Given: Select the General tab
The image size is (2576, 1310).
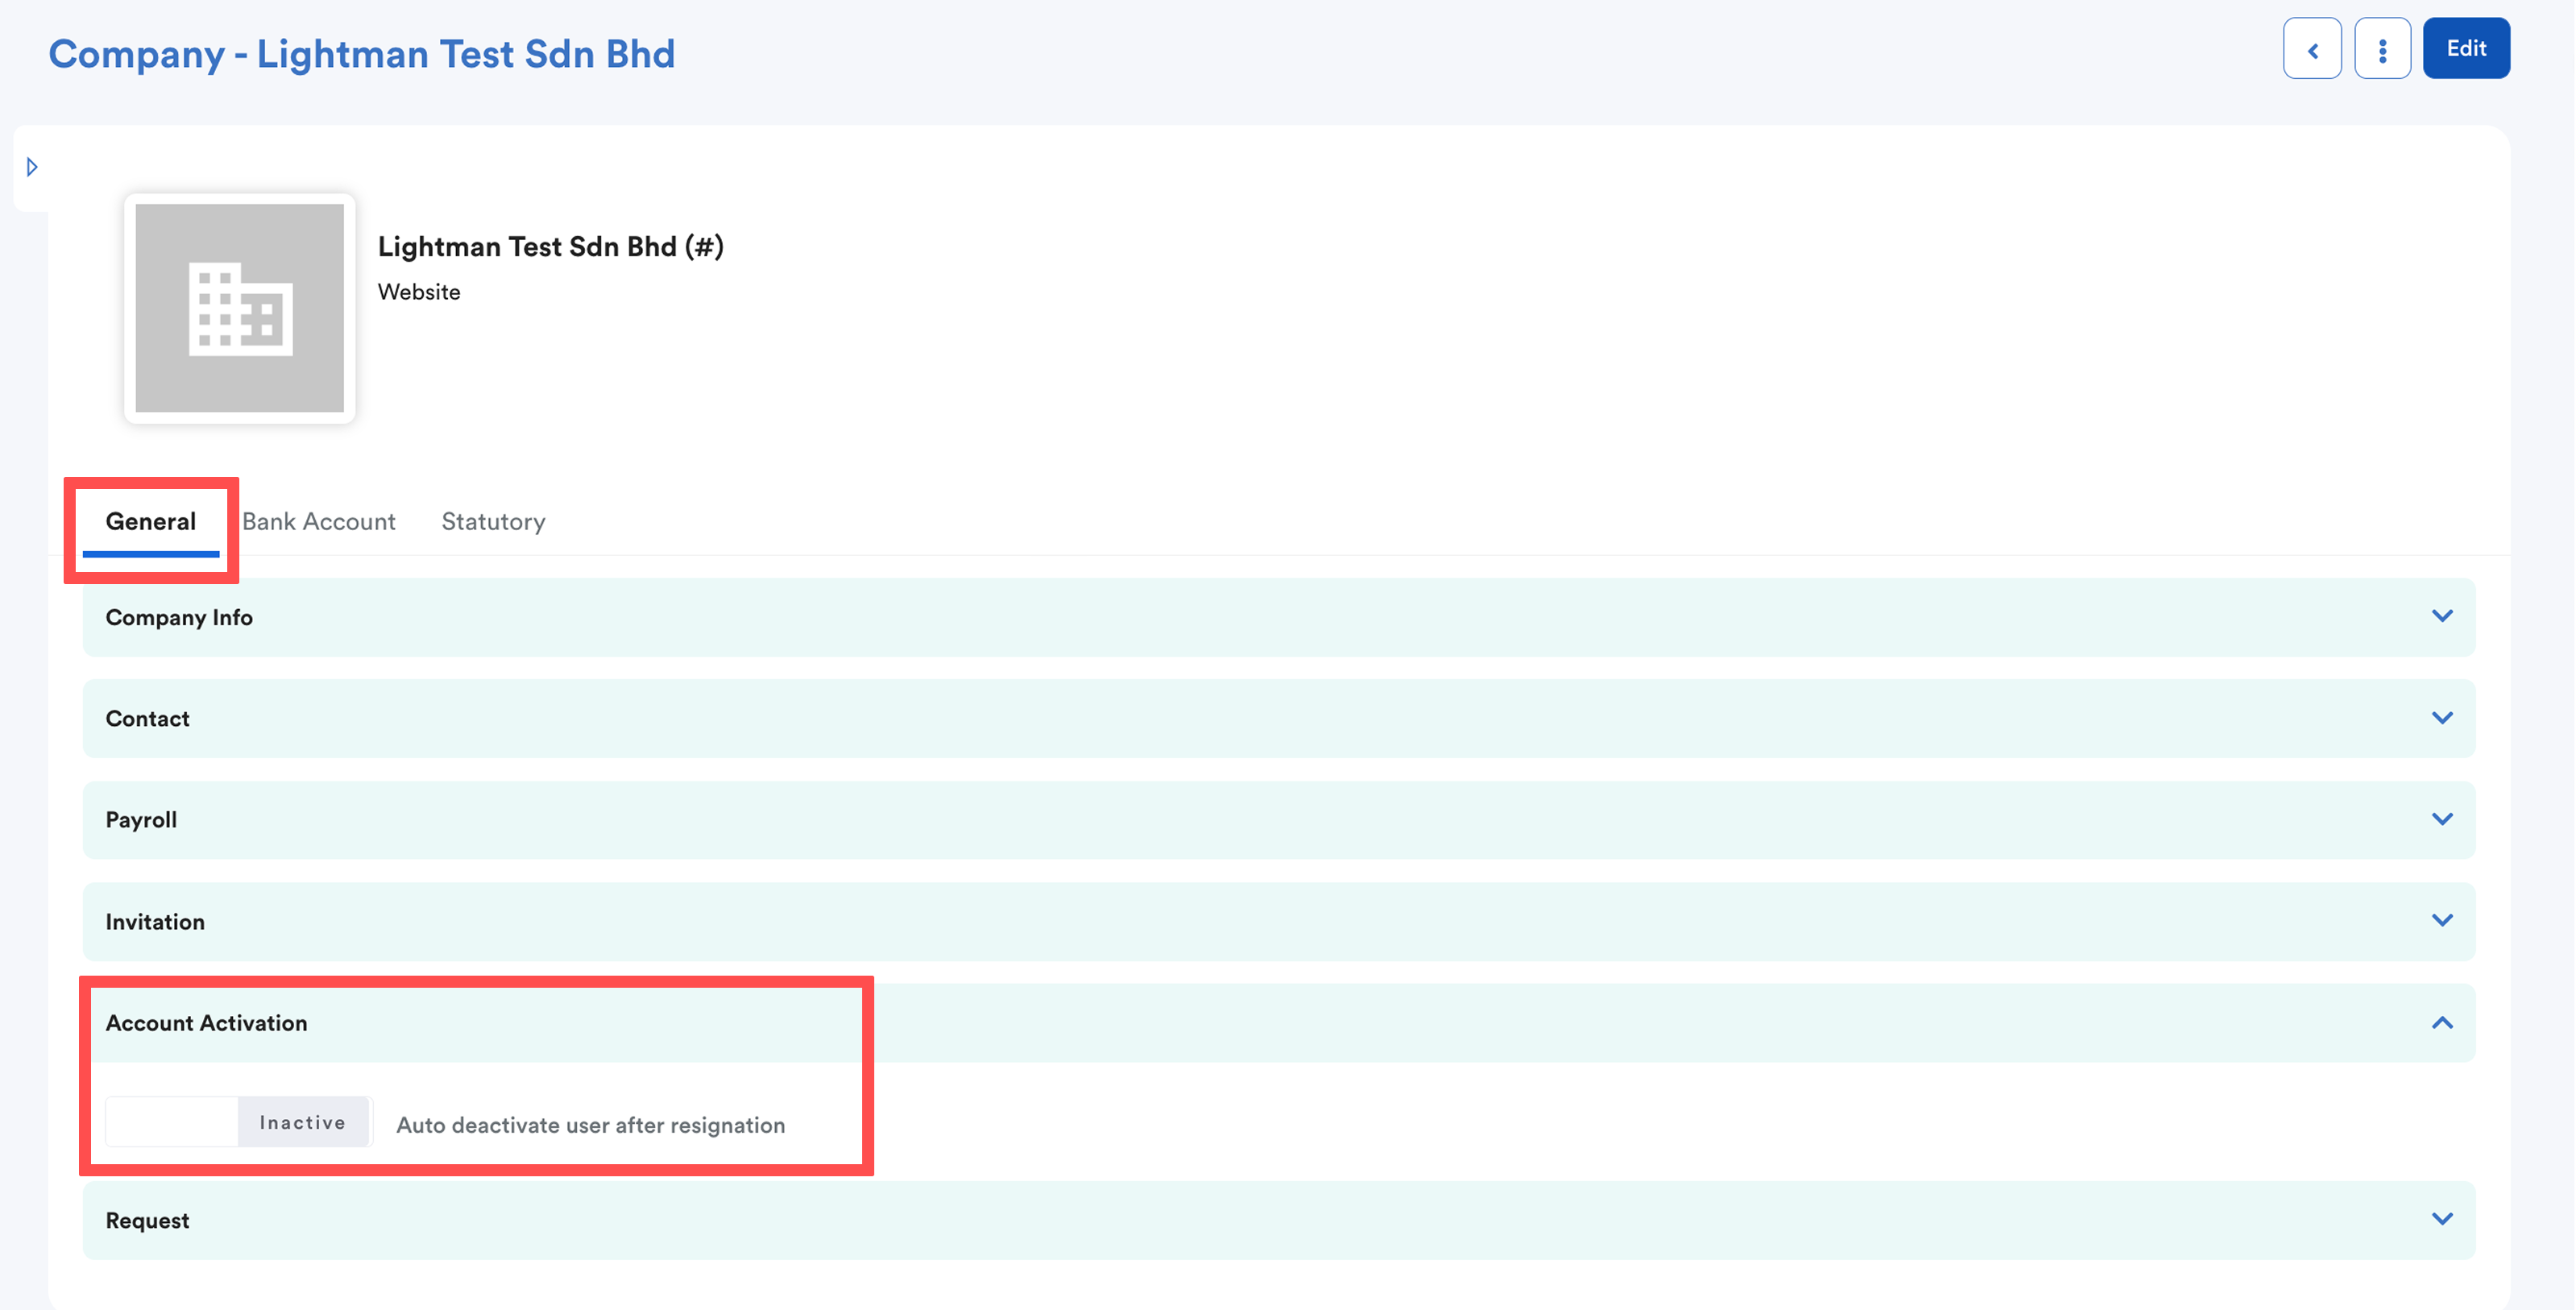Looking at the screenshot, I should point(151,521).
